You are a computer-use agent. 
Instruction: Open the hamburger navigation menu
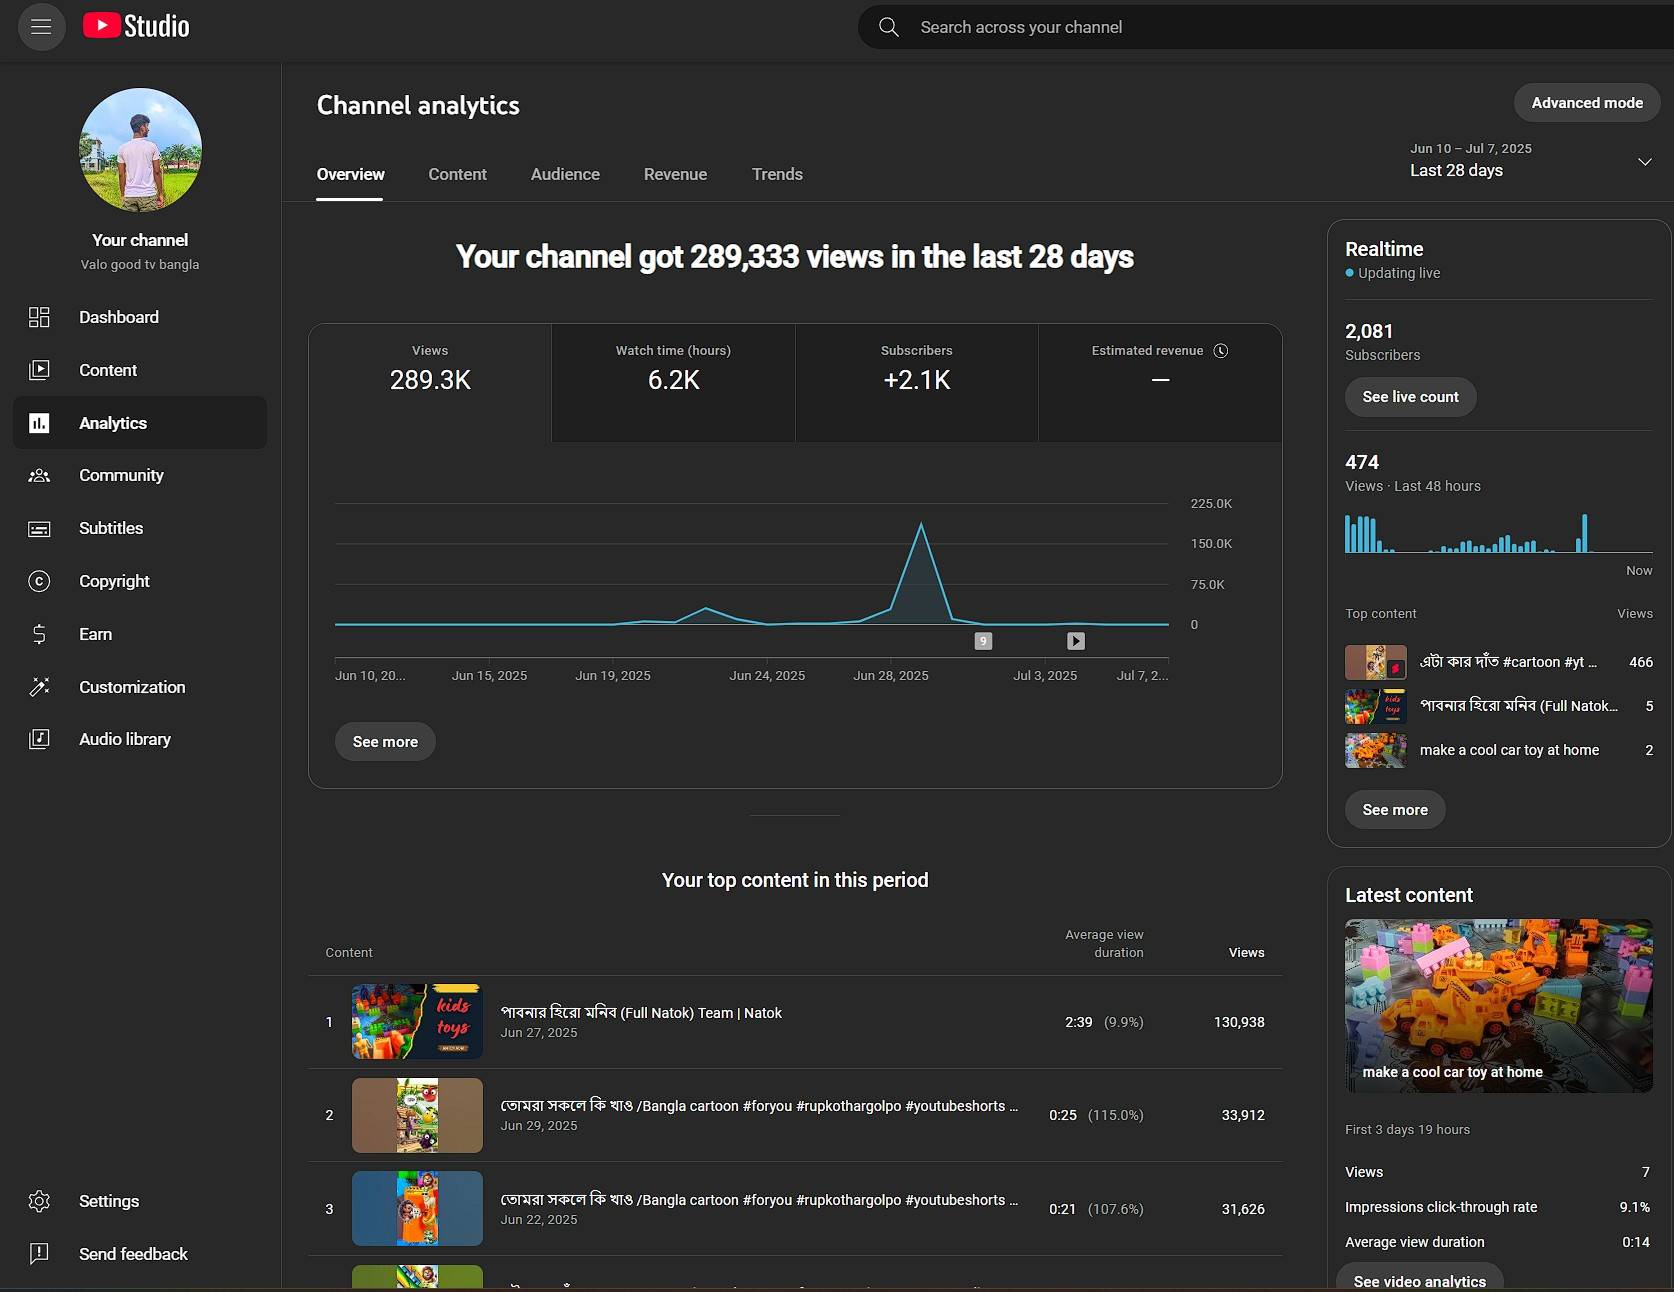click(41, 27)
